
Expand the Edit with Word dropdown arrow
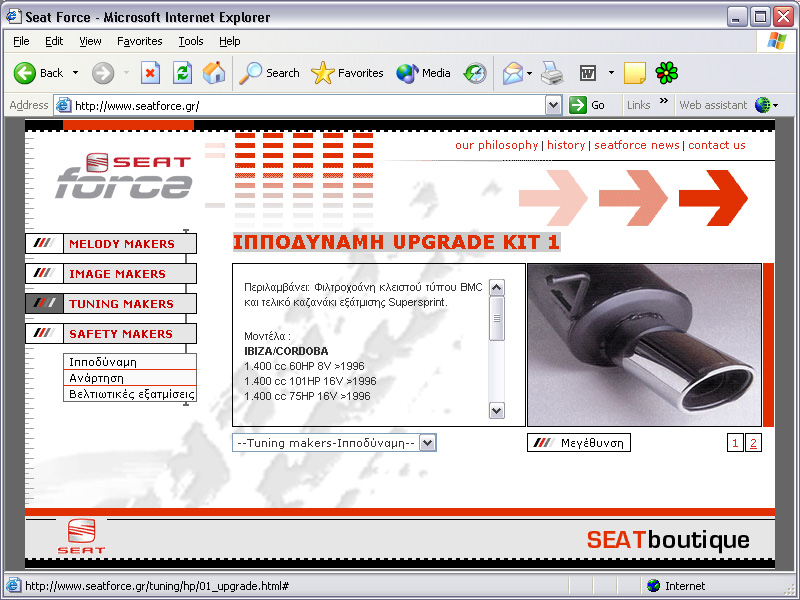pyautogui.click(x=611, y=73)
